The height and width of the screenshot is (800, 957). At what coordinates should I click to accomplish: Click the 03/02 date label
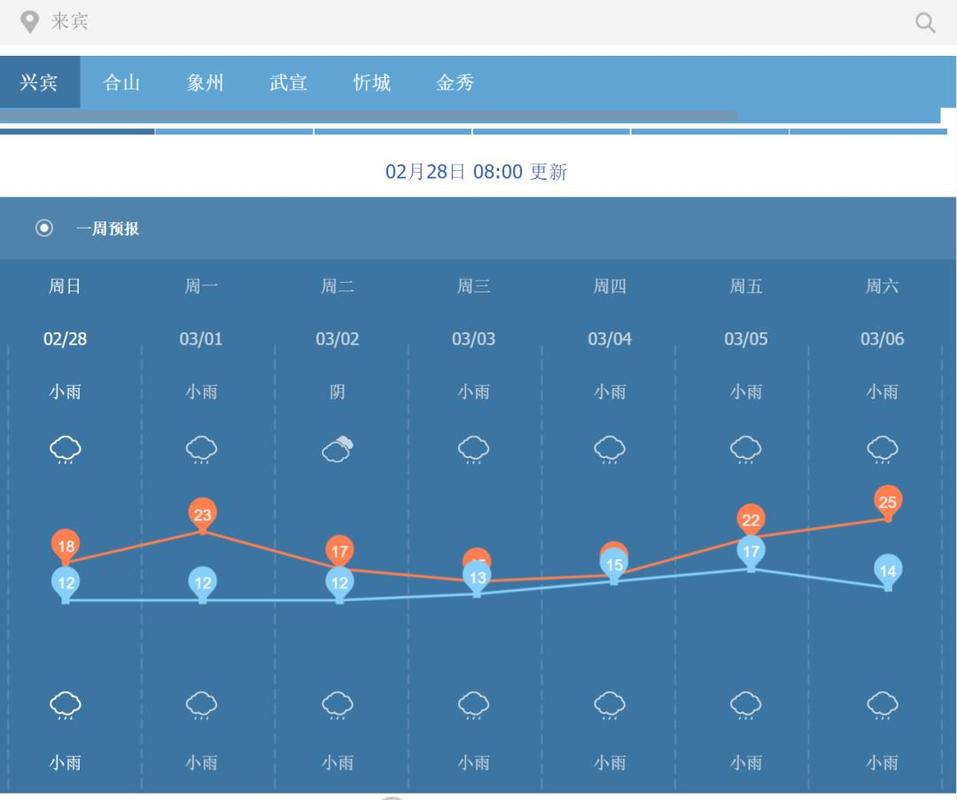click(338, 339)
